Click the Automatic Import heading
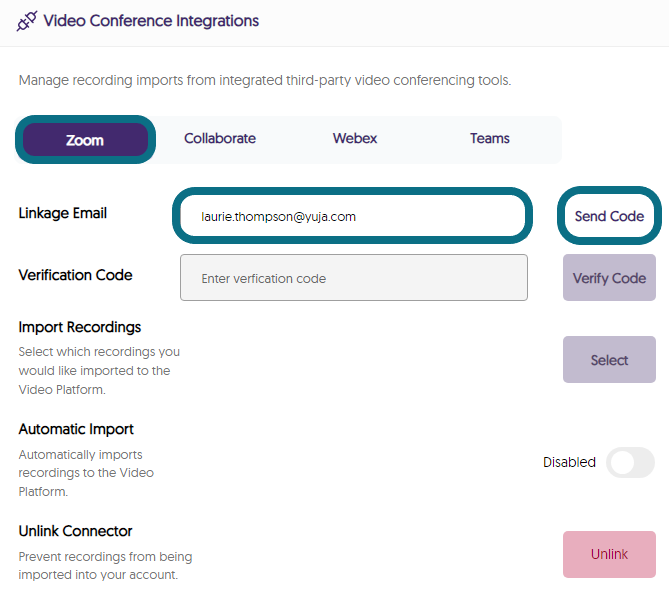669x611 pixels. [76, 429]
